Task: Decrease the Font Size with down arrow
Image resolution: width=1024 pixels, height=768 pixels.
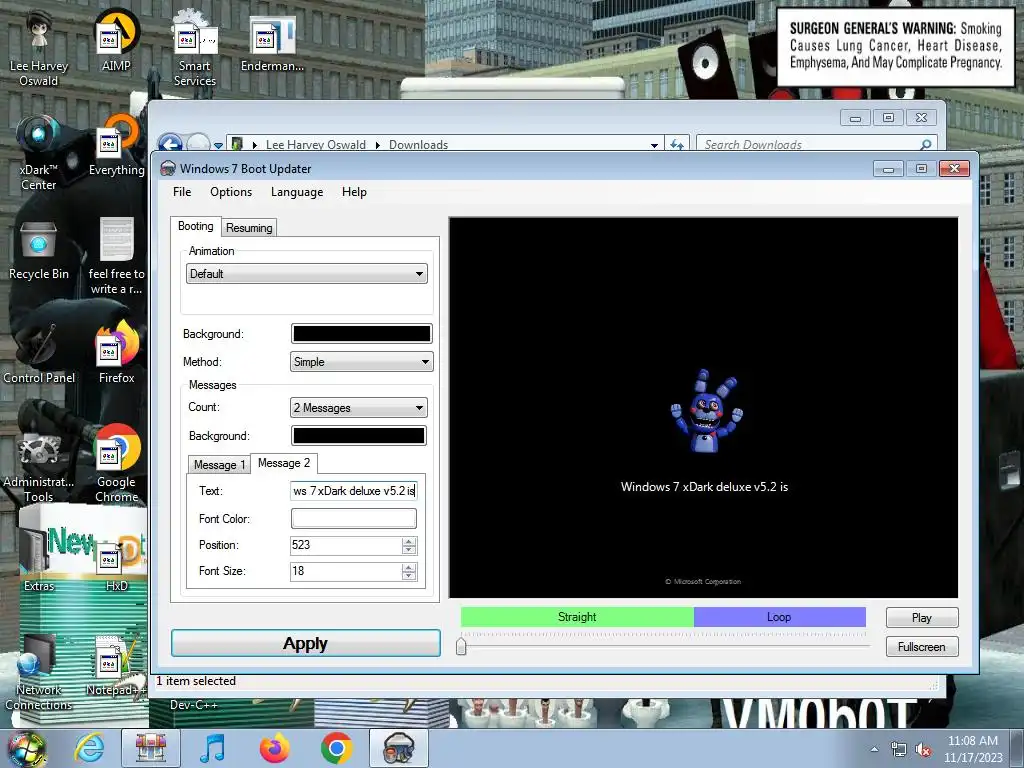Action: tap(409, 576)
